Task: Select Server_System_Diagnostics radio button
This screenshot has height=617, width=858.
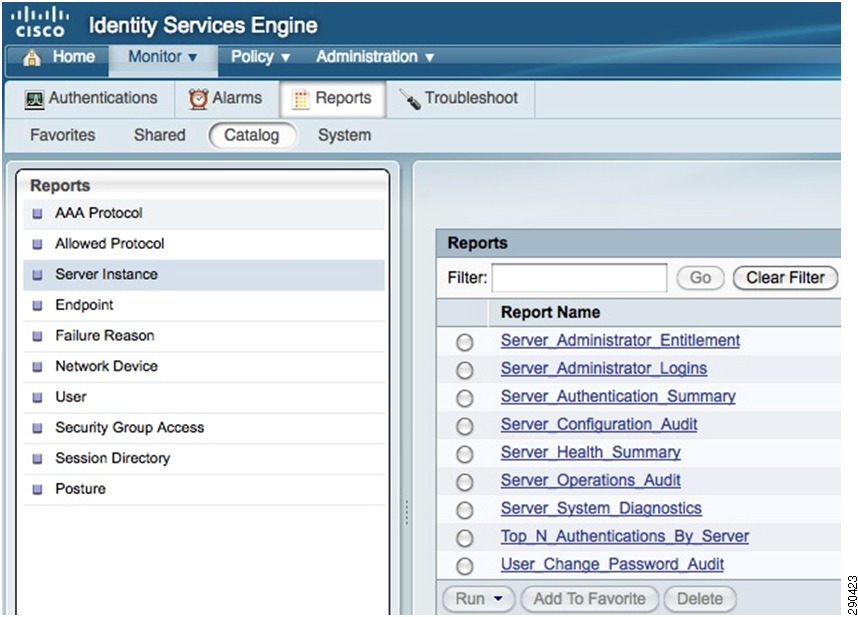Action: 465,510
